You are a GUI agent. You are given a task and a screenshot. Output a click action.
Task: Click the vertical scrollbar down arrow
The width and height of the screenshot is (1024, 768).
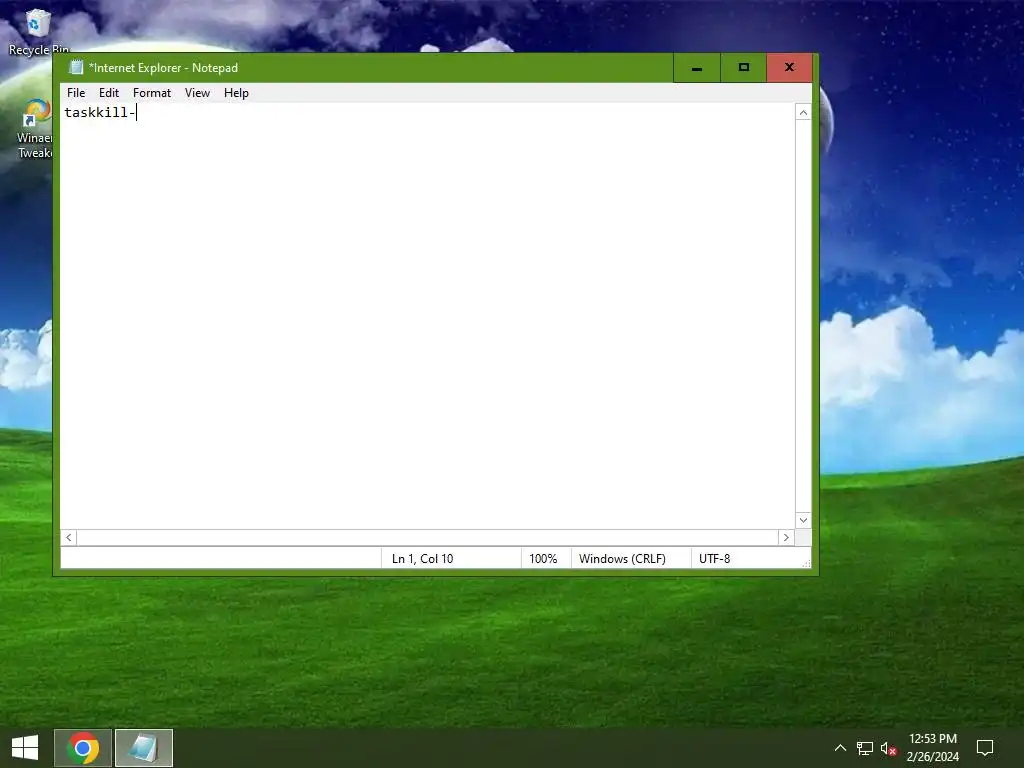click(803, 520)
